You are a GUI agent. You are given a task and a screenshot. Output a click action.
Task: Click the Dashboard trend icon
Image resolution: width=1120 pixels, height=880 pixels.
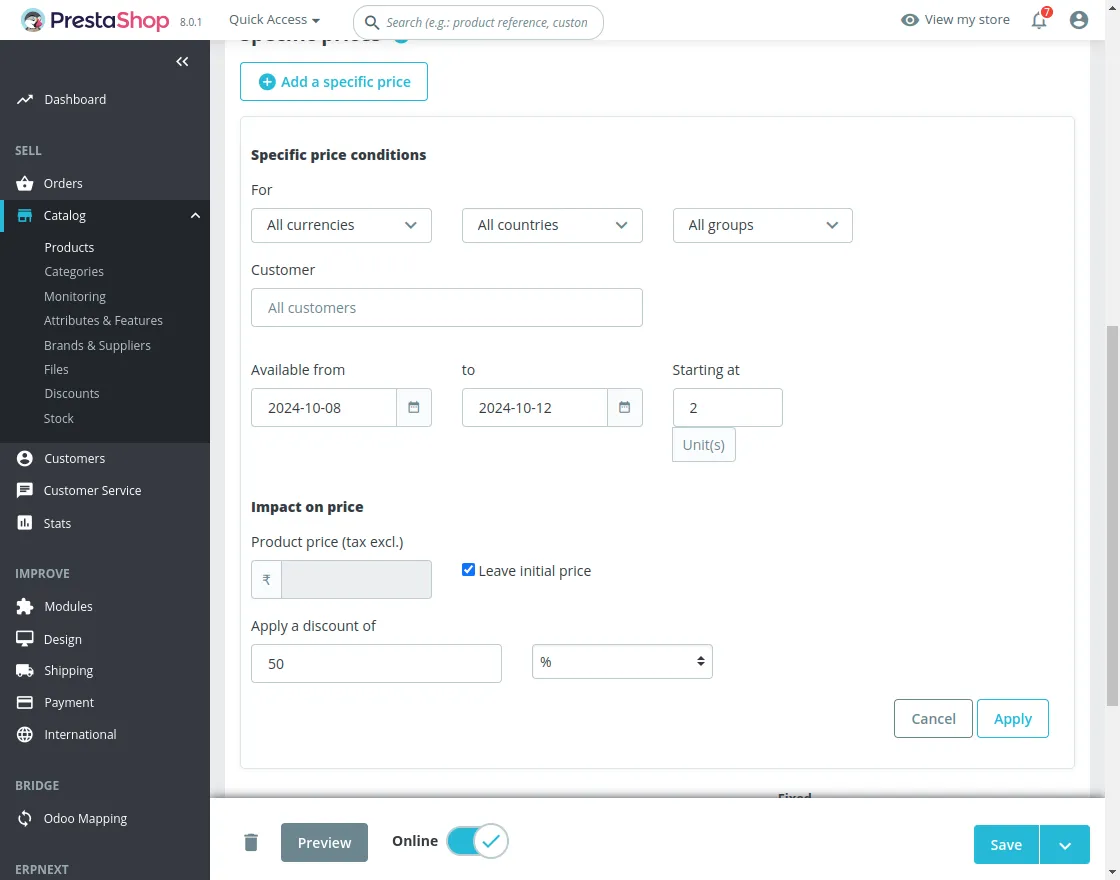click(25, 99)
